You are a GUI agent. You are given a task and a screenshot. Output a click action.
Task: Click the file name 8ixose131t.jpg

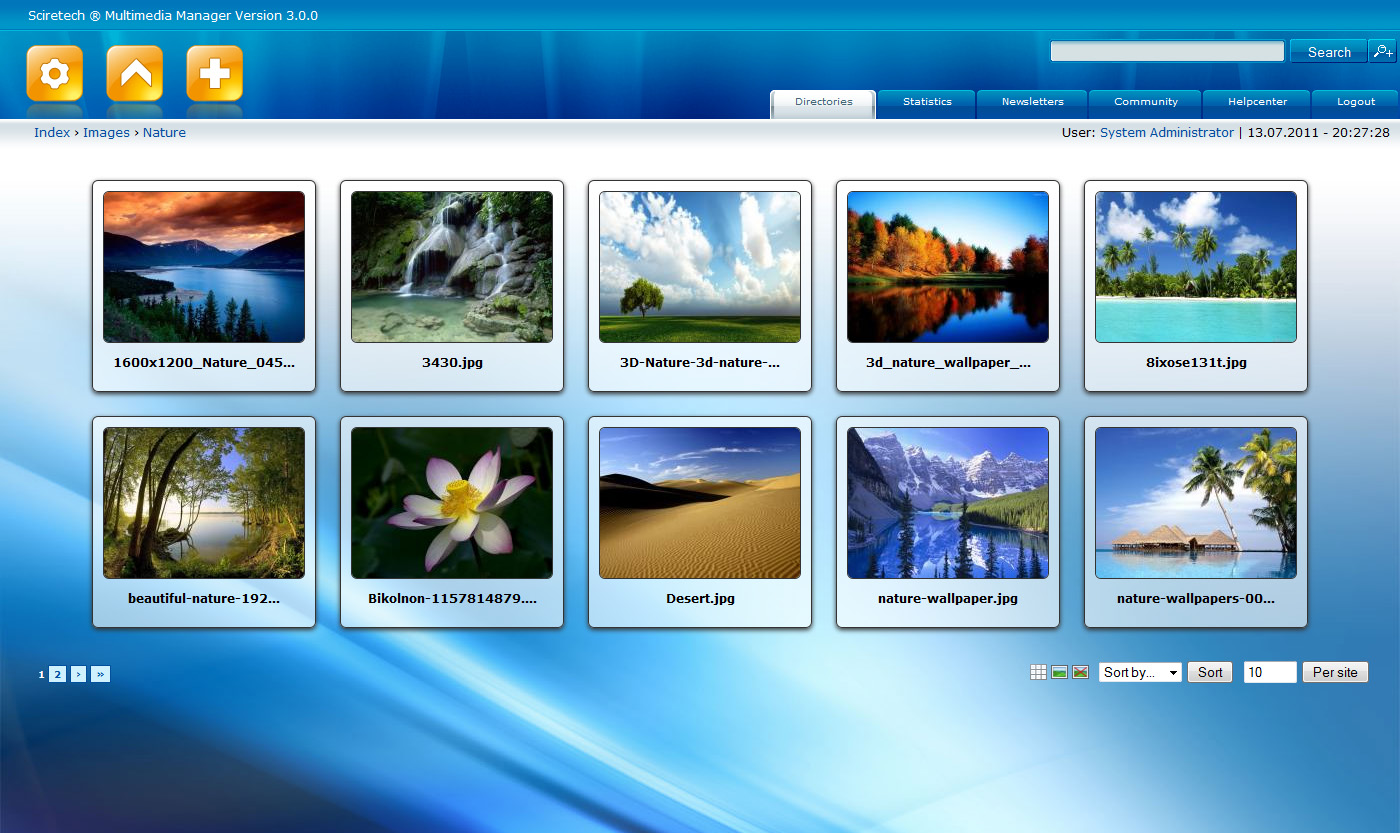[x=1196, y=363]
